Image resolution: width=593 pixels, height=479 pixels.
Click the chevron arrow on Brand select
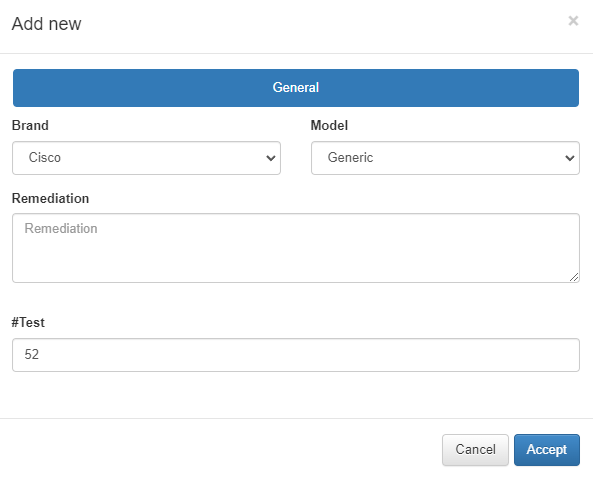click(270, 158)
